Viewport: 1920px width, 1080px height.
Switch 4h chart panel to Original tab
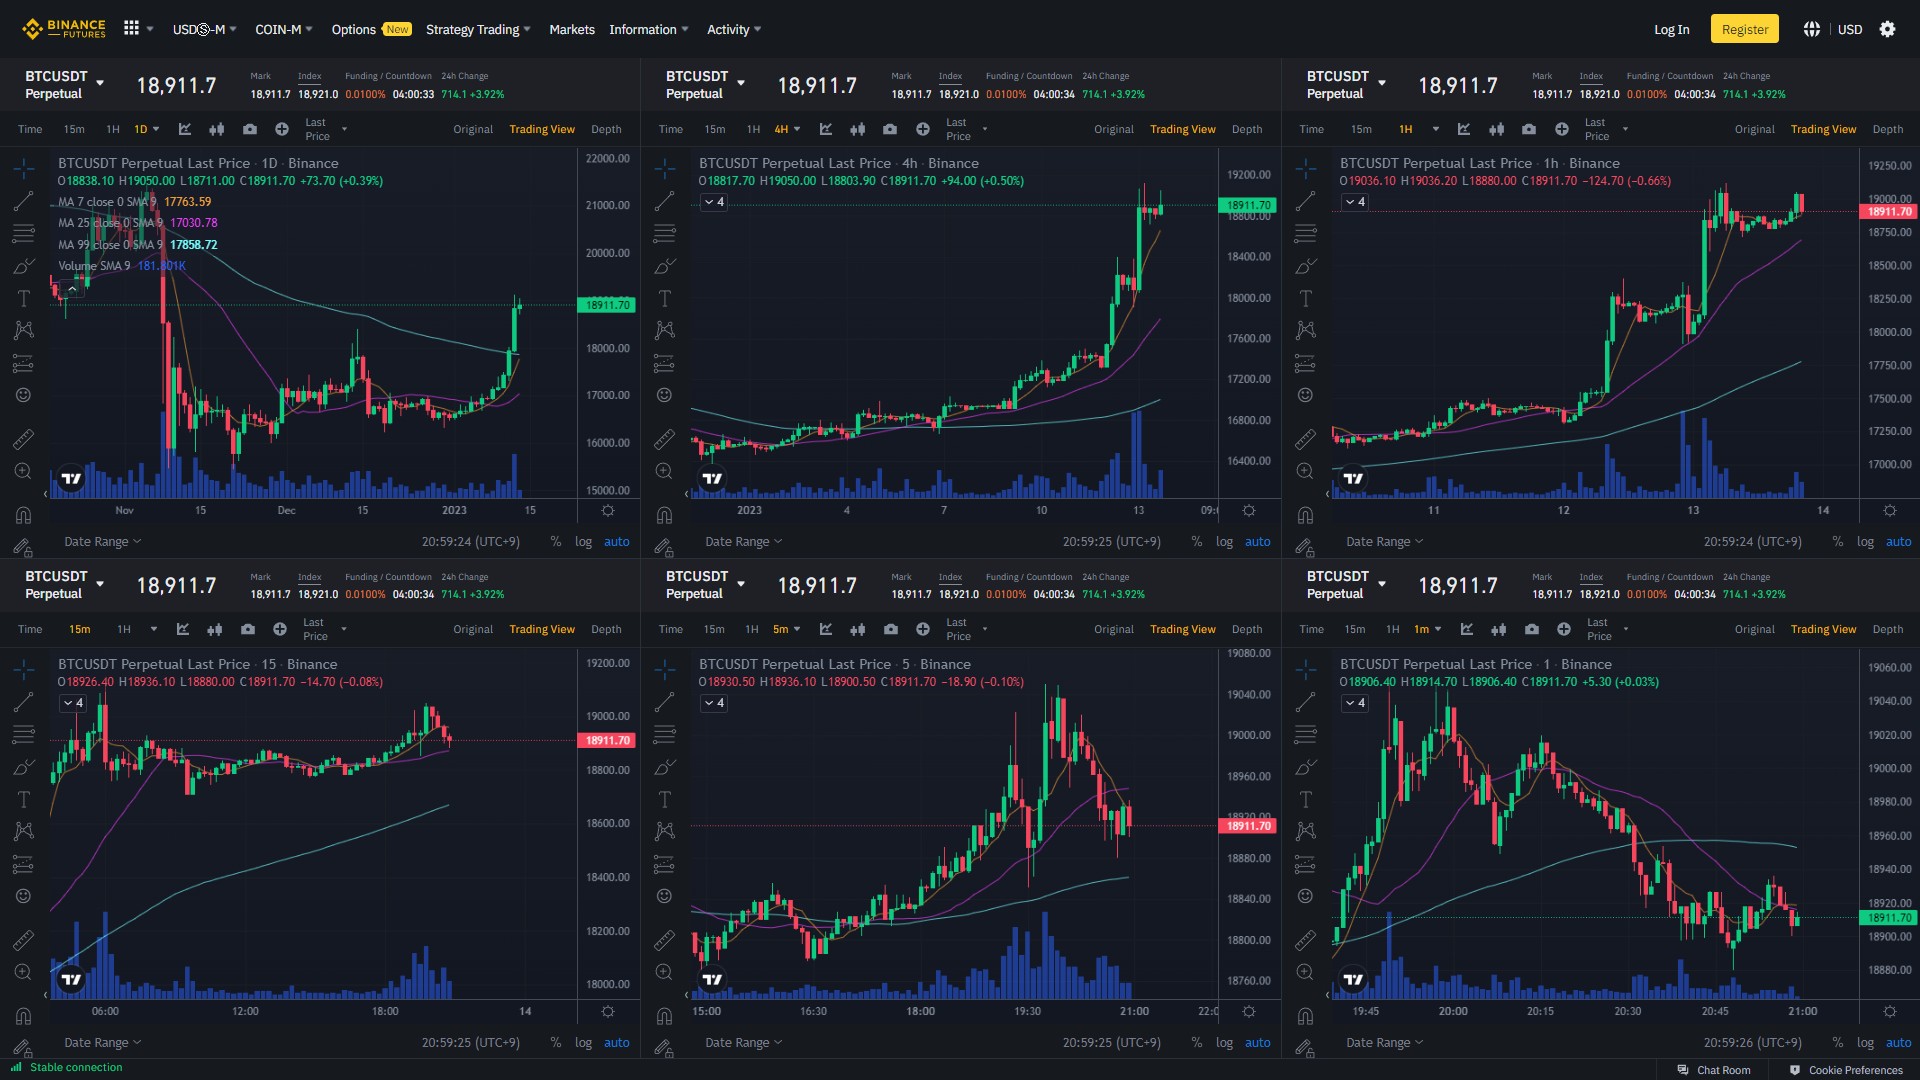pyautogui.click(x=1113, y=129)
